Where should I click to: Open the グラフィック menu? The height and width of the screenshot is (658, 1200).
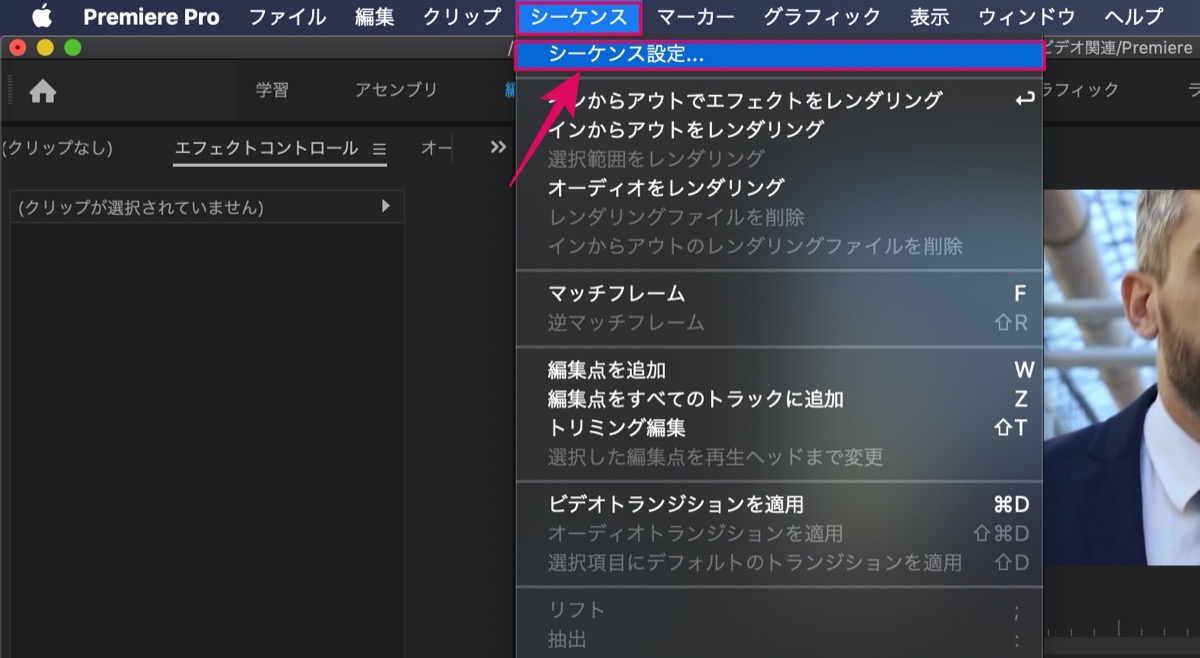click(822, 17)
